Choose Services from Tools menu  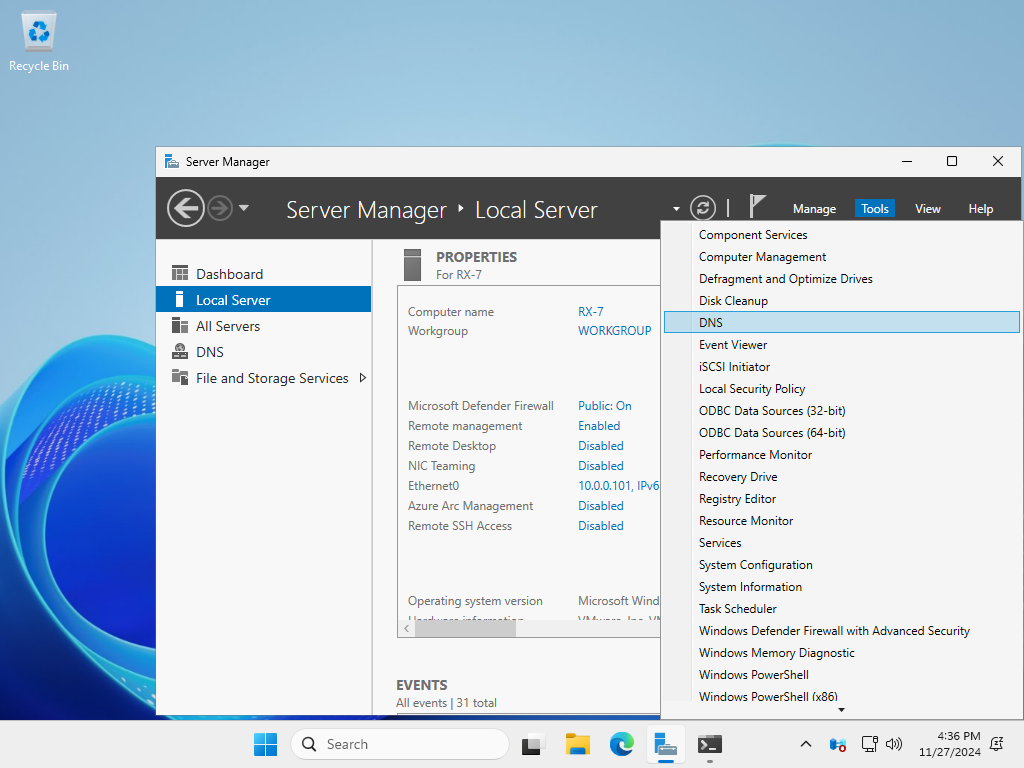pos(841,543)
